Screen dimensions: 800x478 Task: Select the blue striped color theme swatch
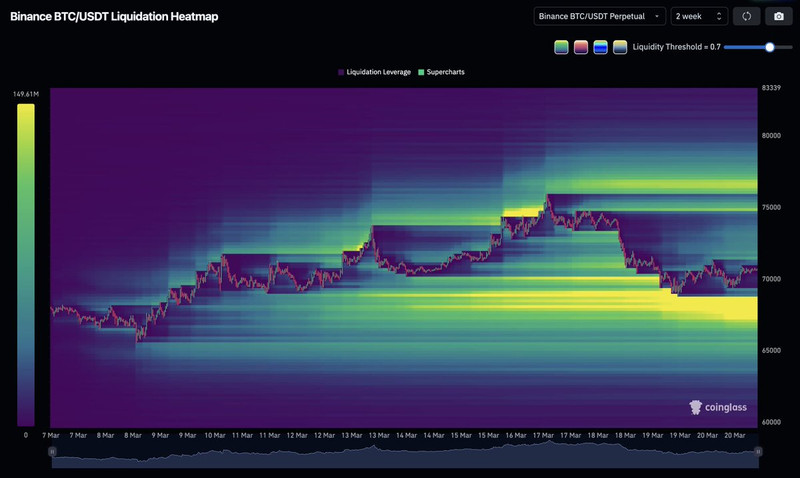(601, 47)
